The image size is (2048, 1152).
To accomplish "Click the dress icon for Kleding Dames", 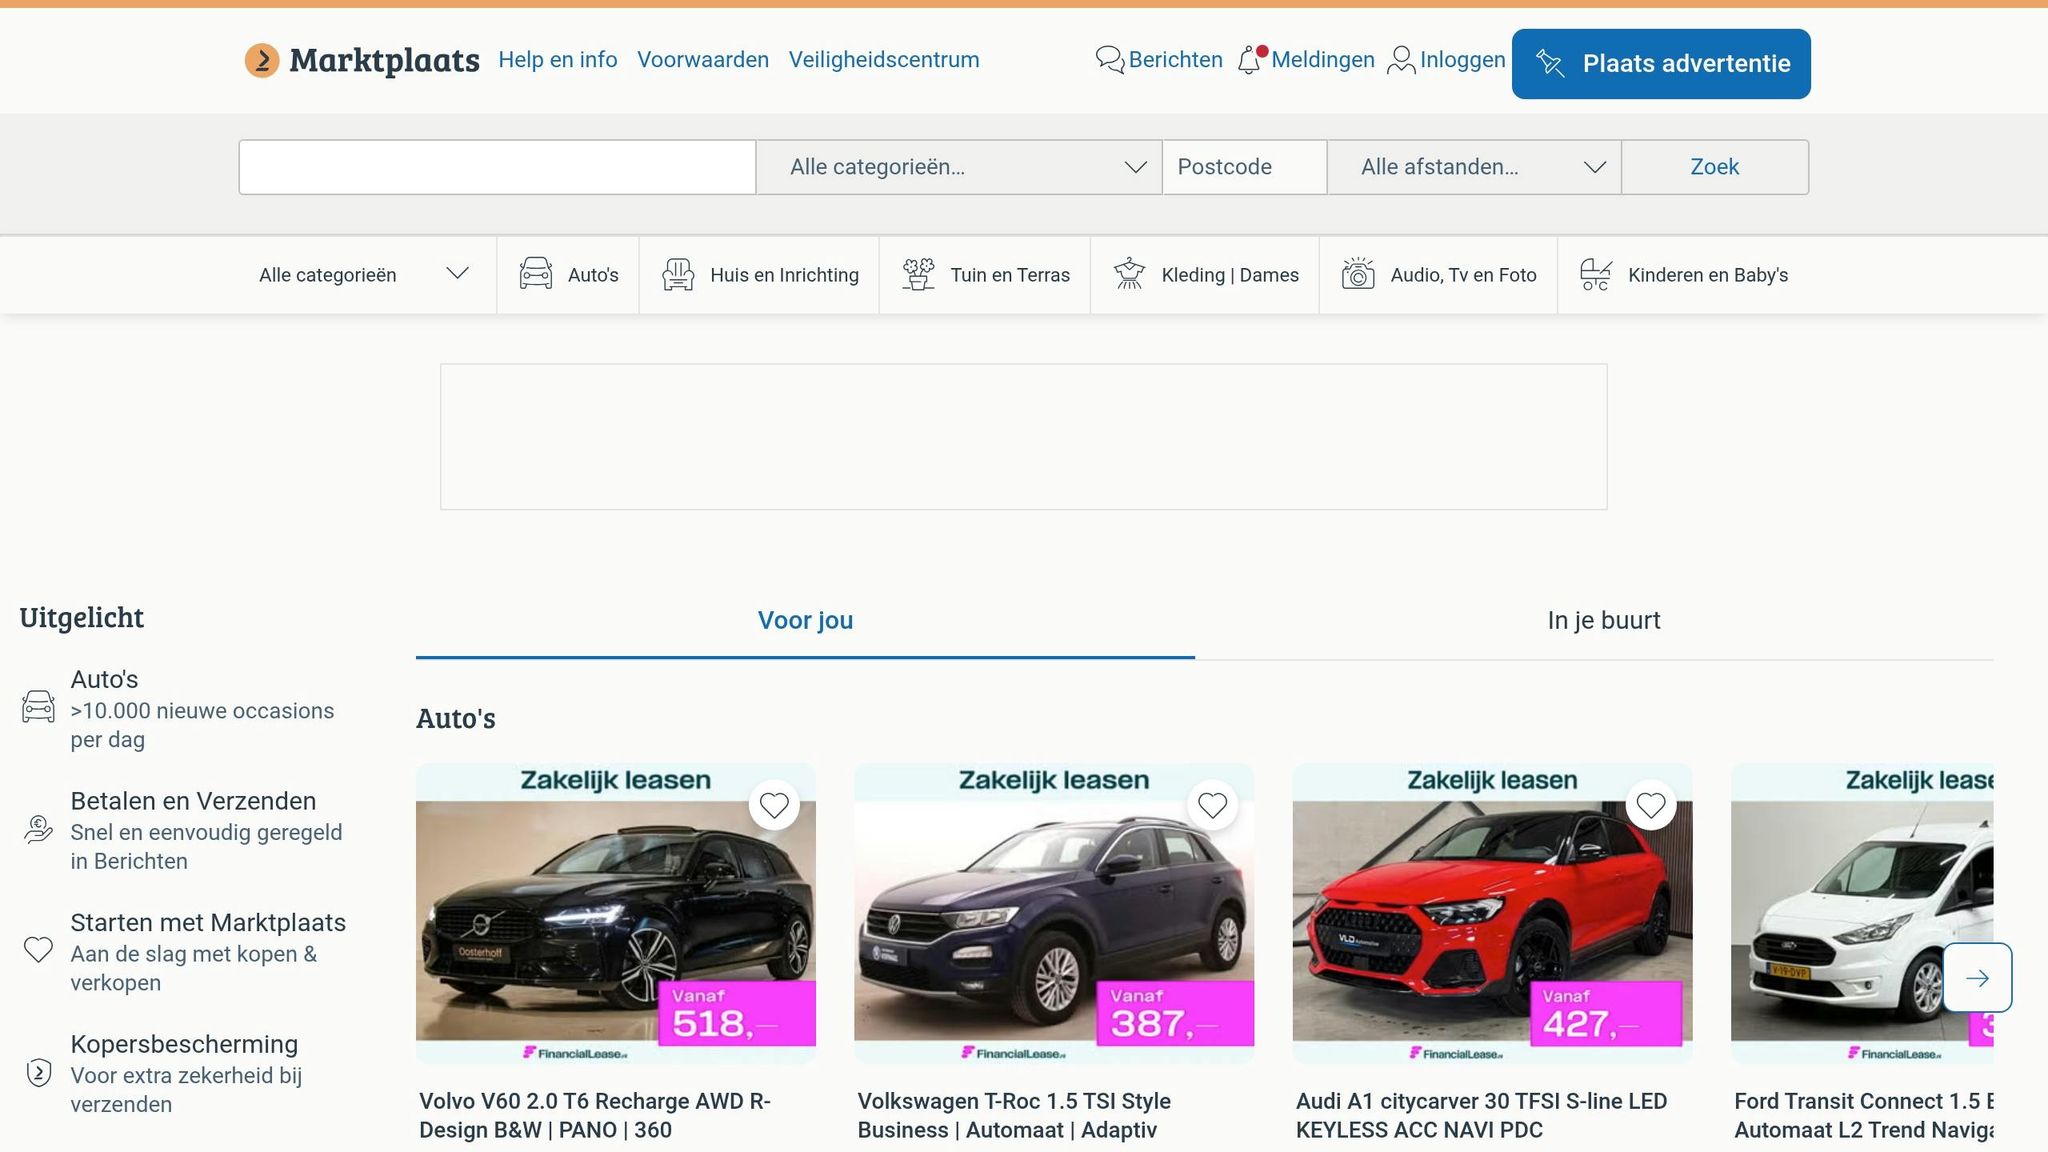I will click(1129, 274).
